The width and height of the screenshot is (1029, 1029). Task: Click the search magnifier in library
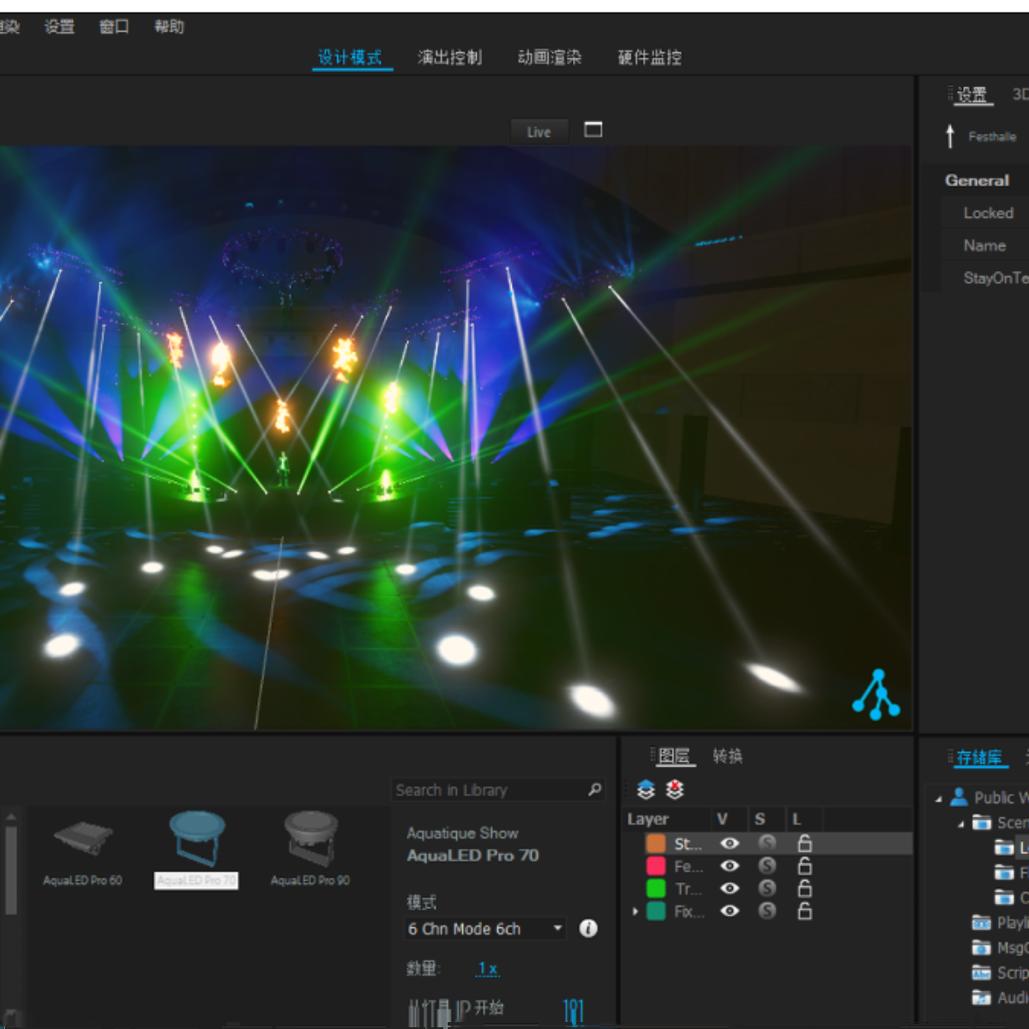(595, 790)
